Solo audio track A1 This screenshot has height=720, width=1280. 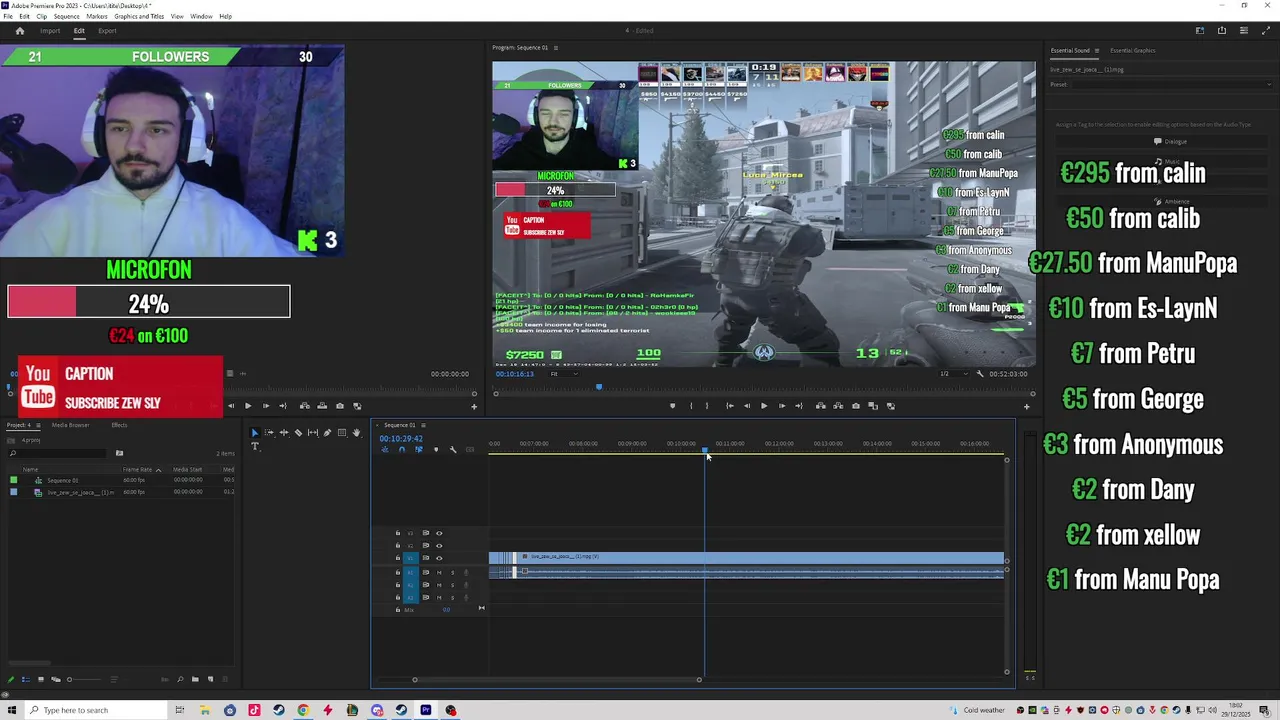[452, 573]
